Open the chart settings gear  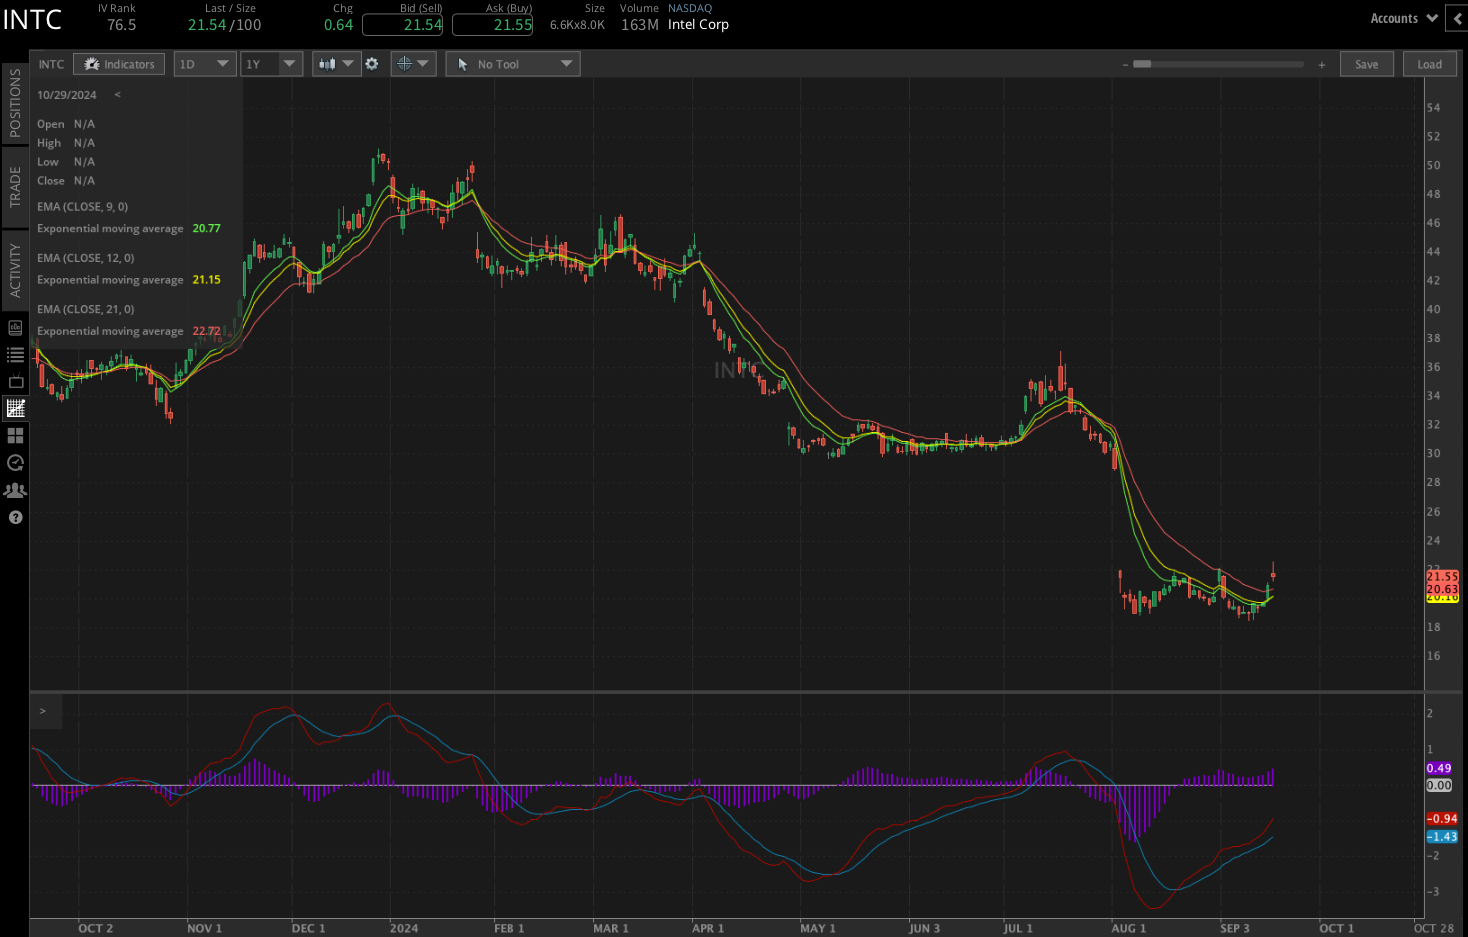pyautogui.click(x=372, y=64)
